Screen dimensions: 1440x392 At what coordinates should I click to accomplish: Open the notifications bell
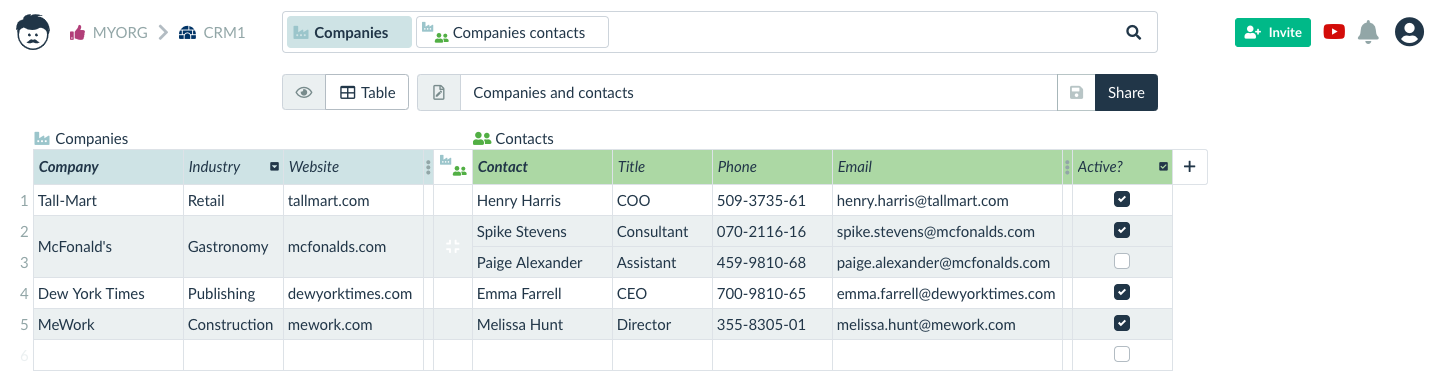[1368, 32]
